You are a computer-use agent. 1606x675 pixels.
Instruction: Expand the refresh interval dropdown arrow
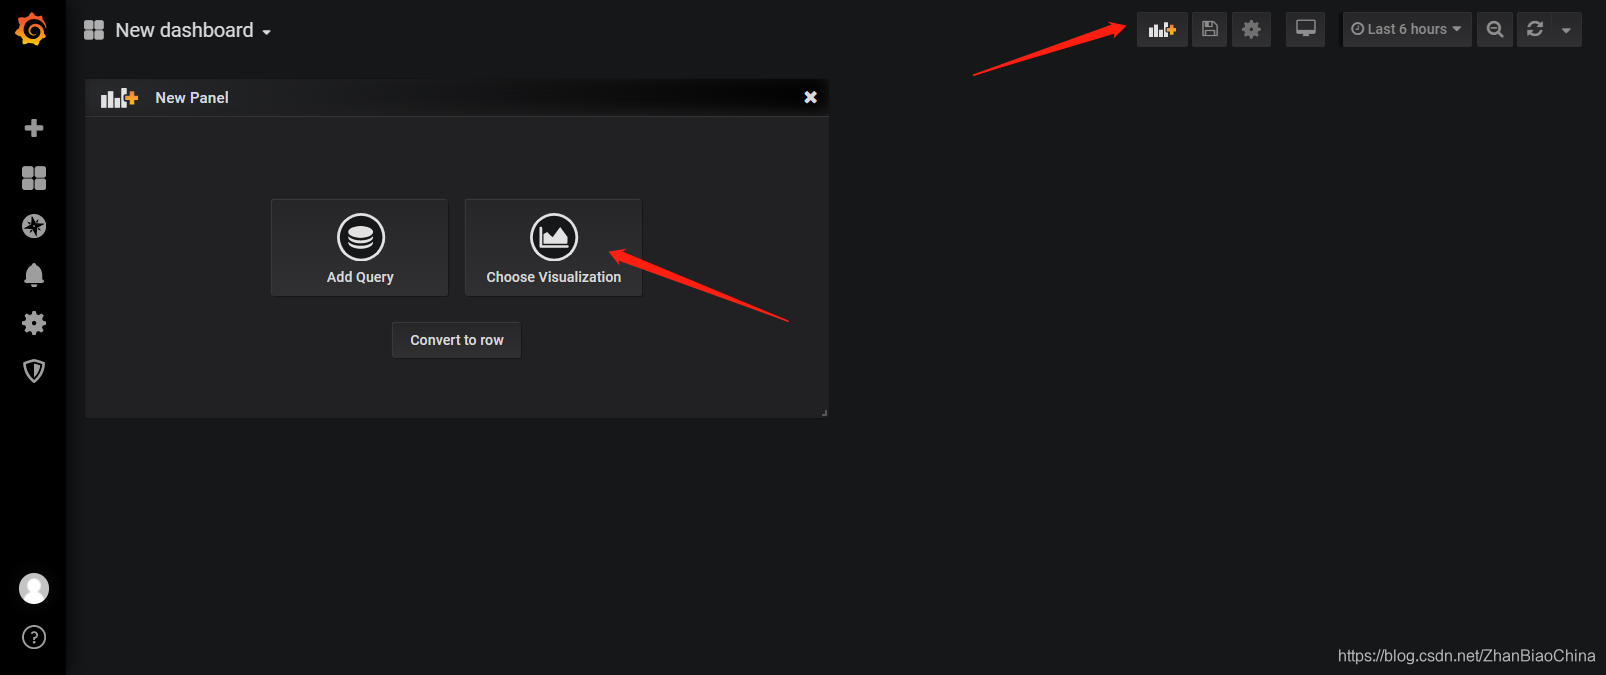pyautogui.click(x=1566, y=30)
